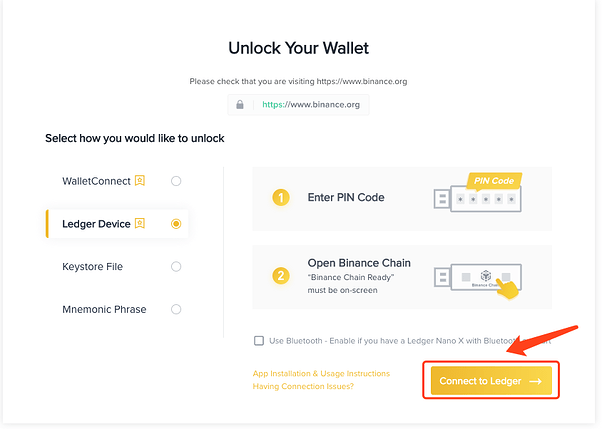Choose the WalletConnect unlock option
This screenshot has height=429, width=602.
pos(98,181)
